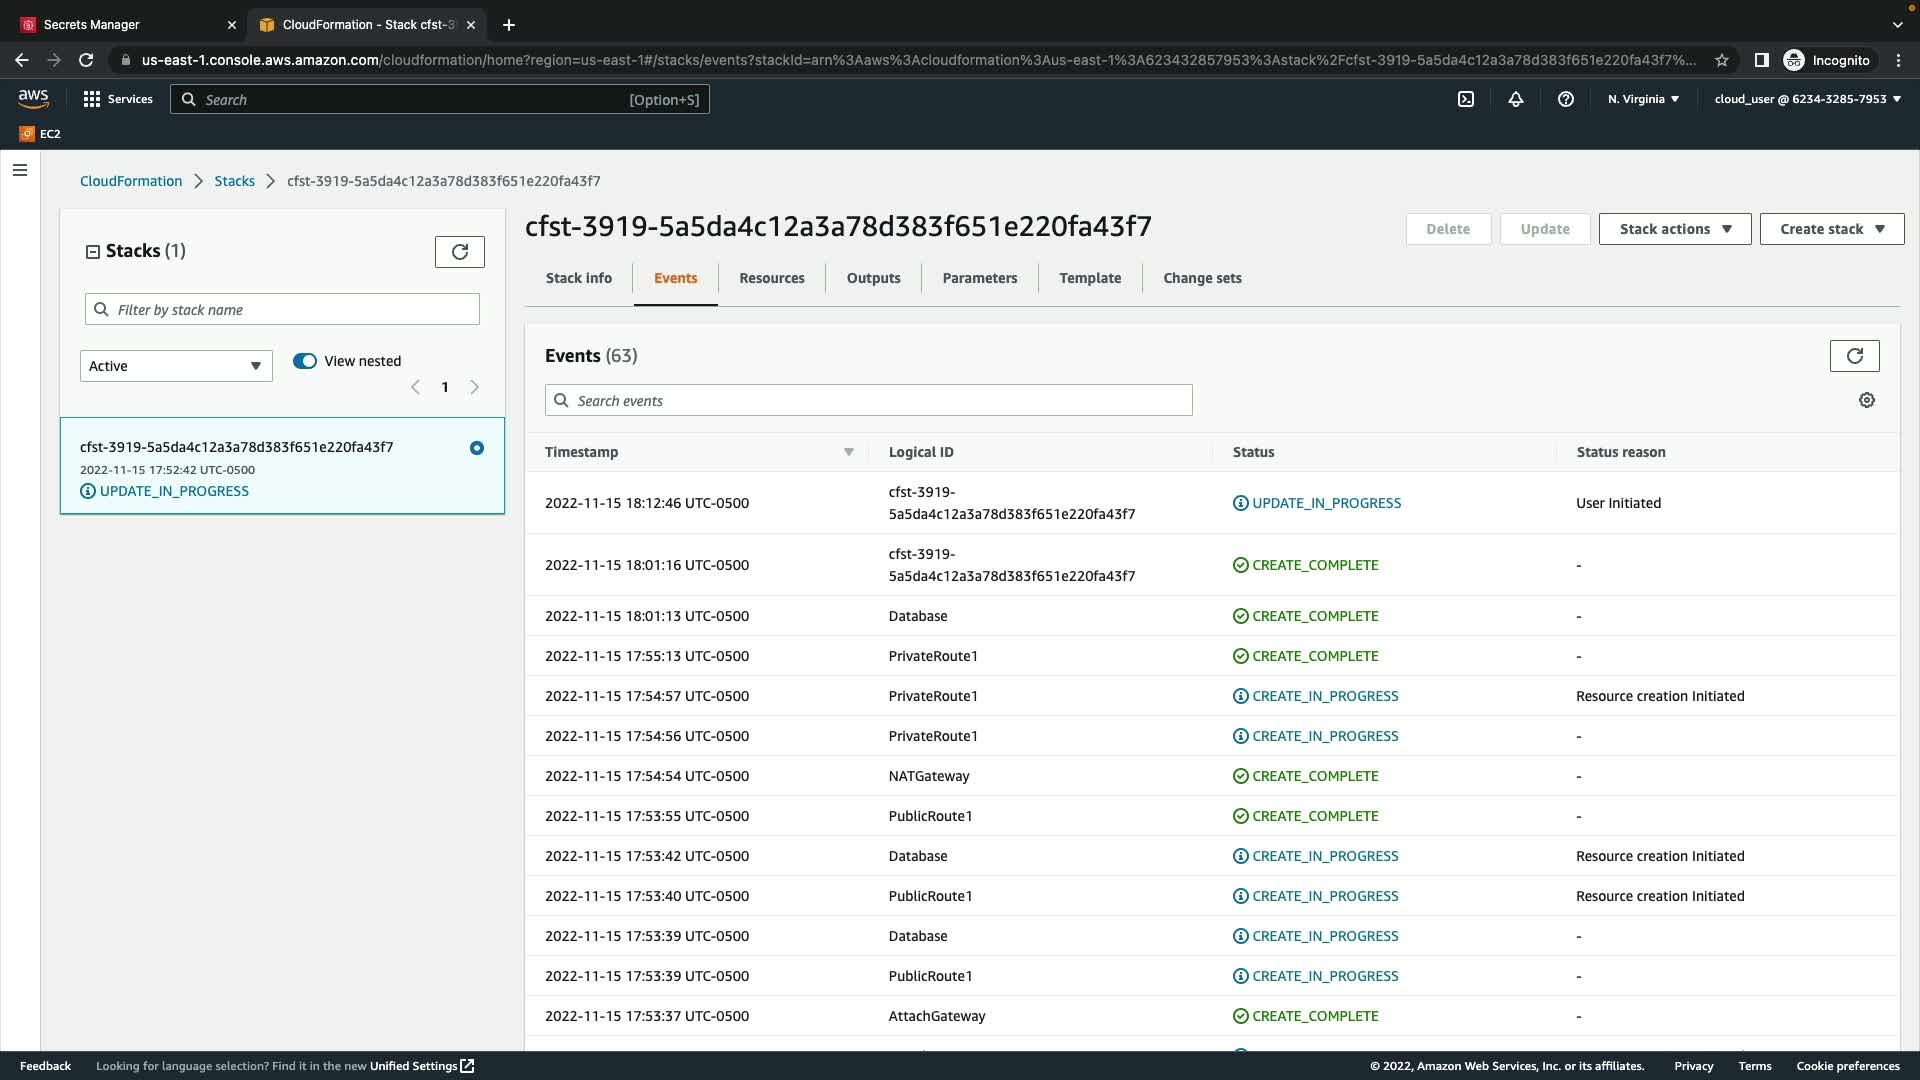Follow the CloudFormation breadcrumb link
Image resolution: width=1920 pixels, height=1080 pixels.
131,181
